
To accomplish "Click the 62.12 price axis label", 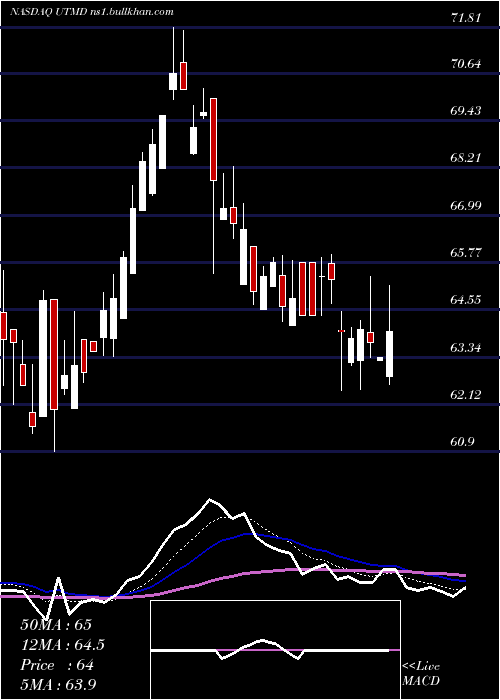I will (466, 395).
